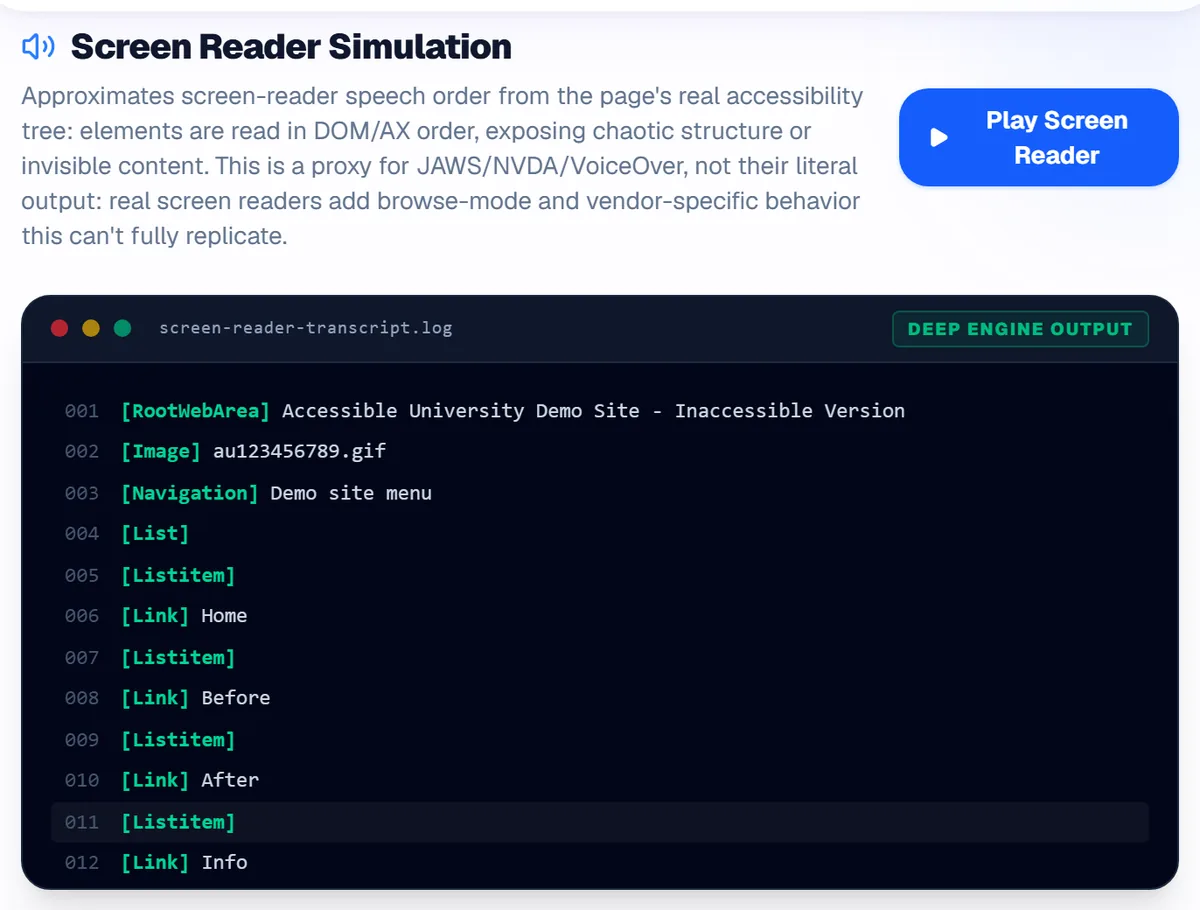This screenshot has width=1200, height=910.
Task: Select line 003 Navigation Demo site menu
Action: 600,493
